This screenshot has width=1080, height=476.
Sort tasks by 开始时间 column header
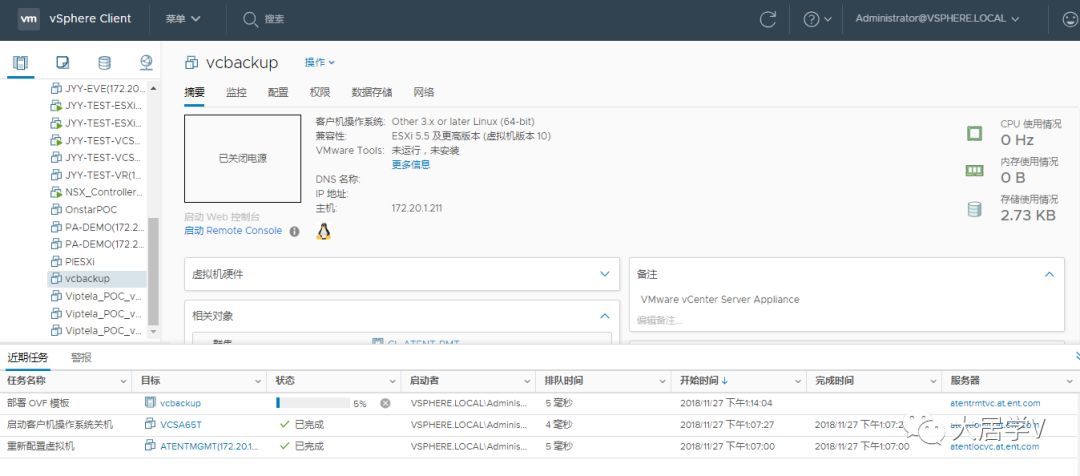[x=699, y=380]
